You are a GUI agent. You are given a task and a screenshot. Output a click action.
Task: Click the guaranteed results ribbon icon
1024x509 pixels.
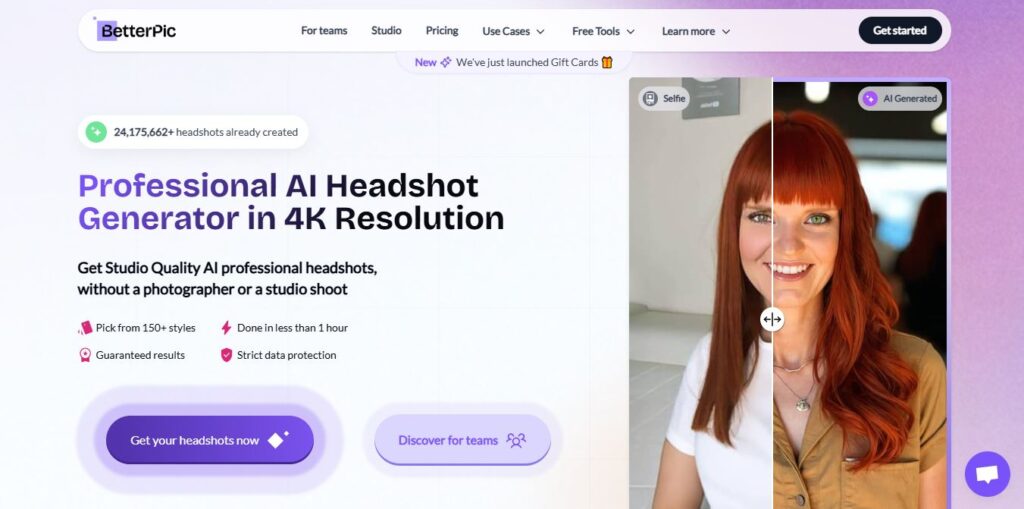[85, 355]
